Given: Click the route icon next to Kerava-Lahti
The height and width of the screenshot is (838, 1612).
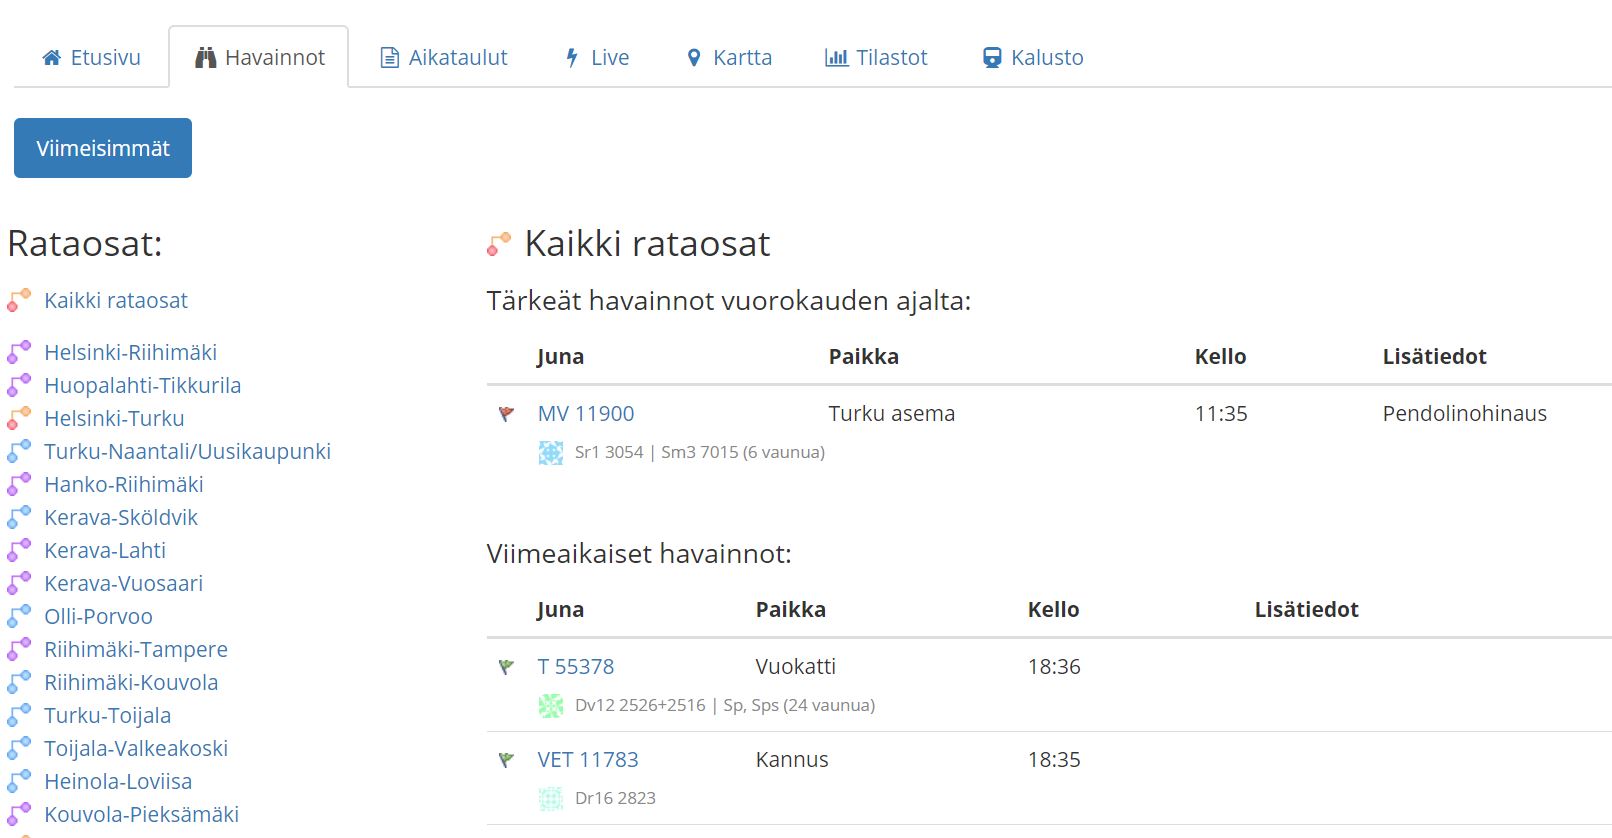Looking at the screenshot, I should [19, 551].
